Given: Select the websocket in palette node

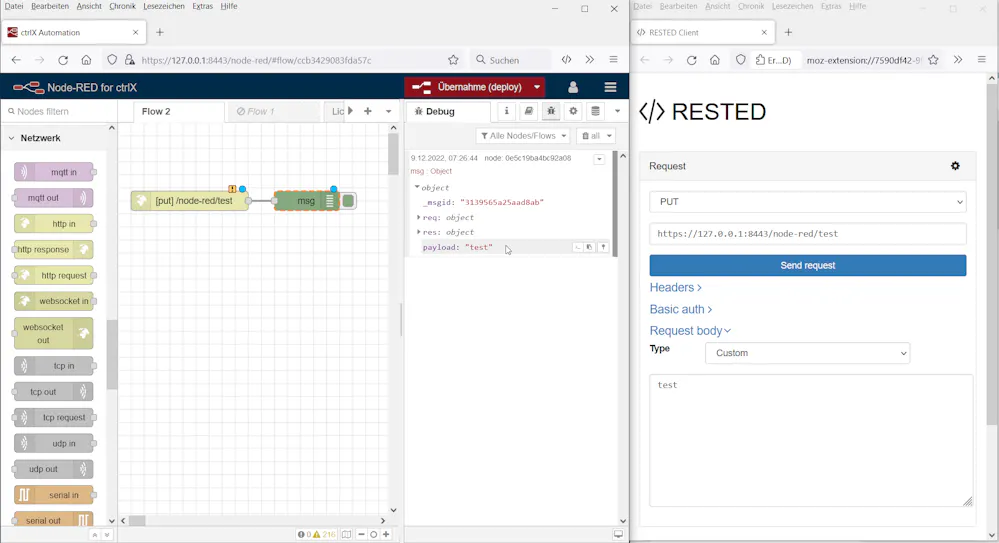Looking at the screenshot, I should click(x=54, y=301).
